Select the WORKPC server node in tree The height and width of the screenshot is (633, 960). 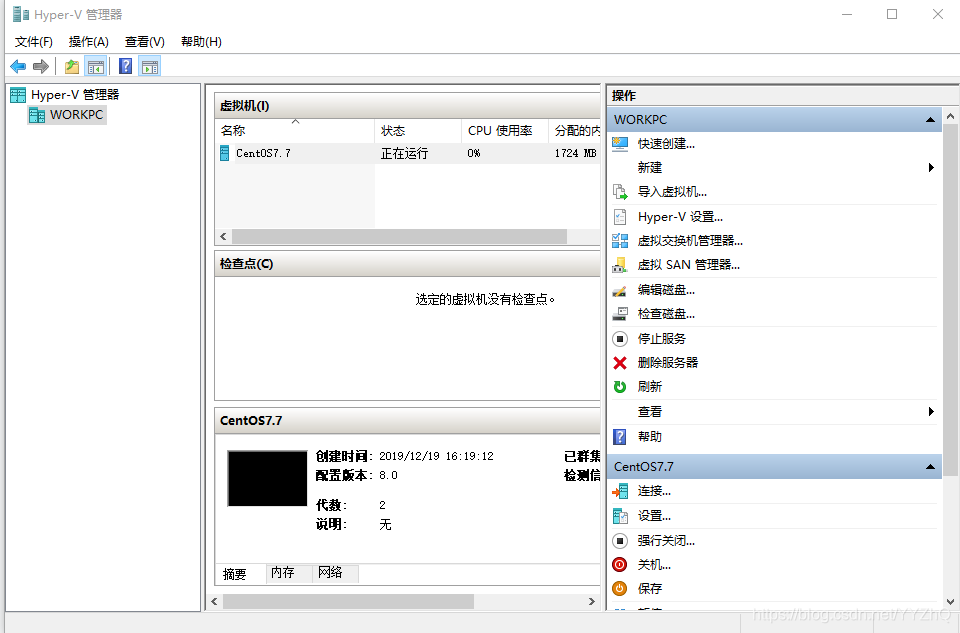(67, 114)
